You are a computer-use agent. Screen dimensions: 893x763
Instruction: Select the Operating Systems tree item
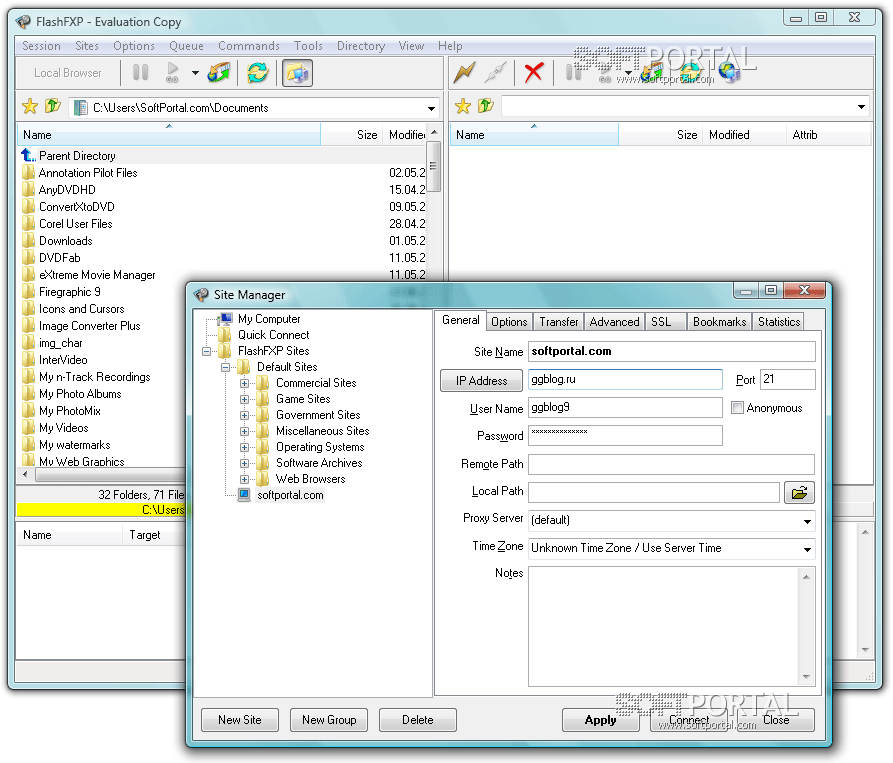pyautogui.click(x=320, y=447)
